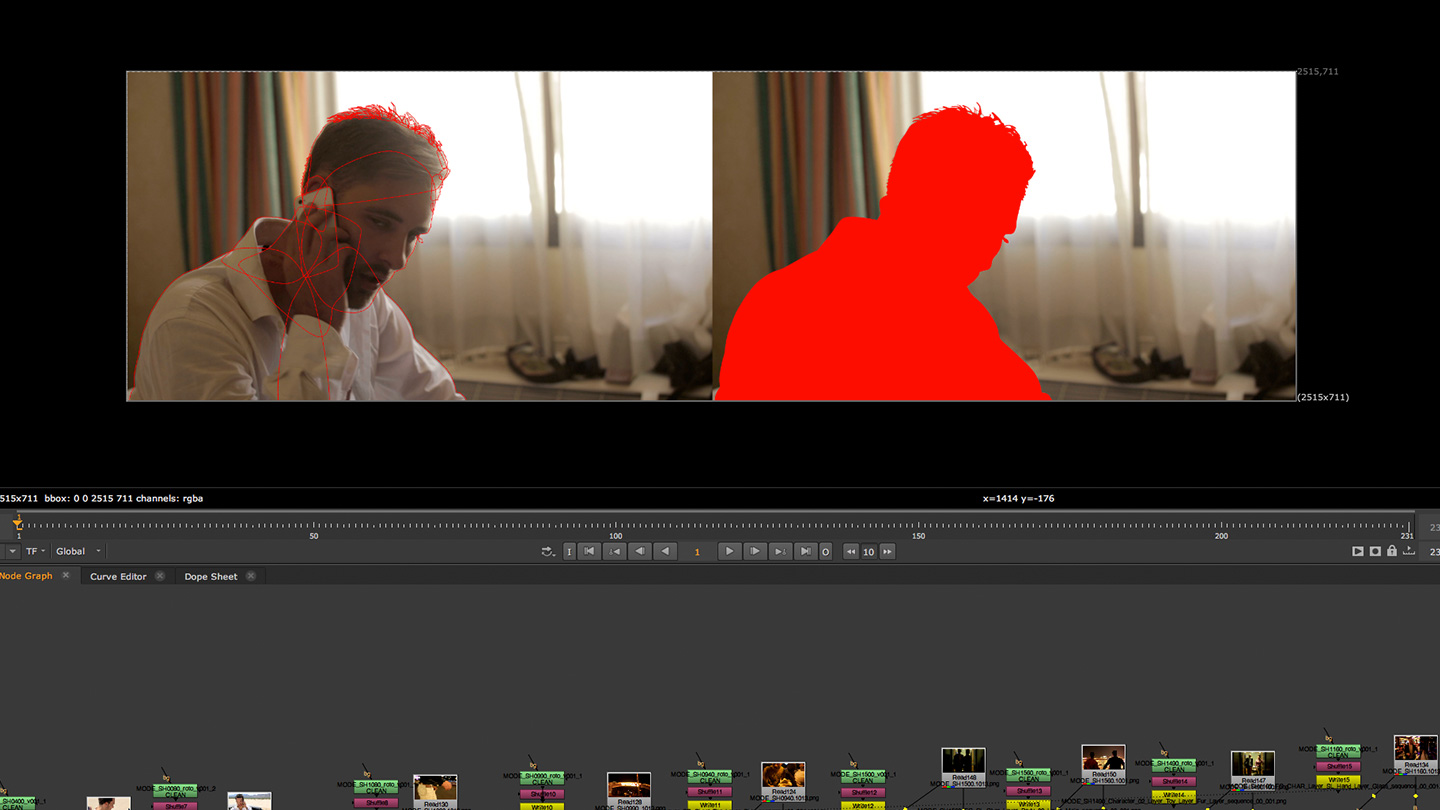Click the current frame number field

coord(697,551)
